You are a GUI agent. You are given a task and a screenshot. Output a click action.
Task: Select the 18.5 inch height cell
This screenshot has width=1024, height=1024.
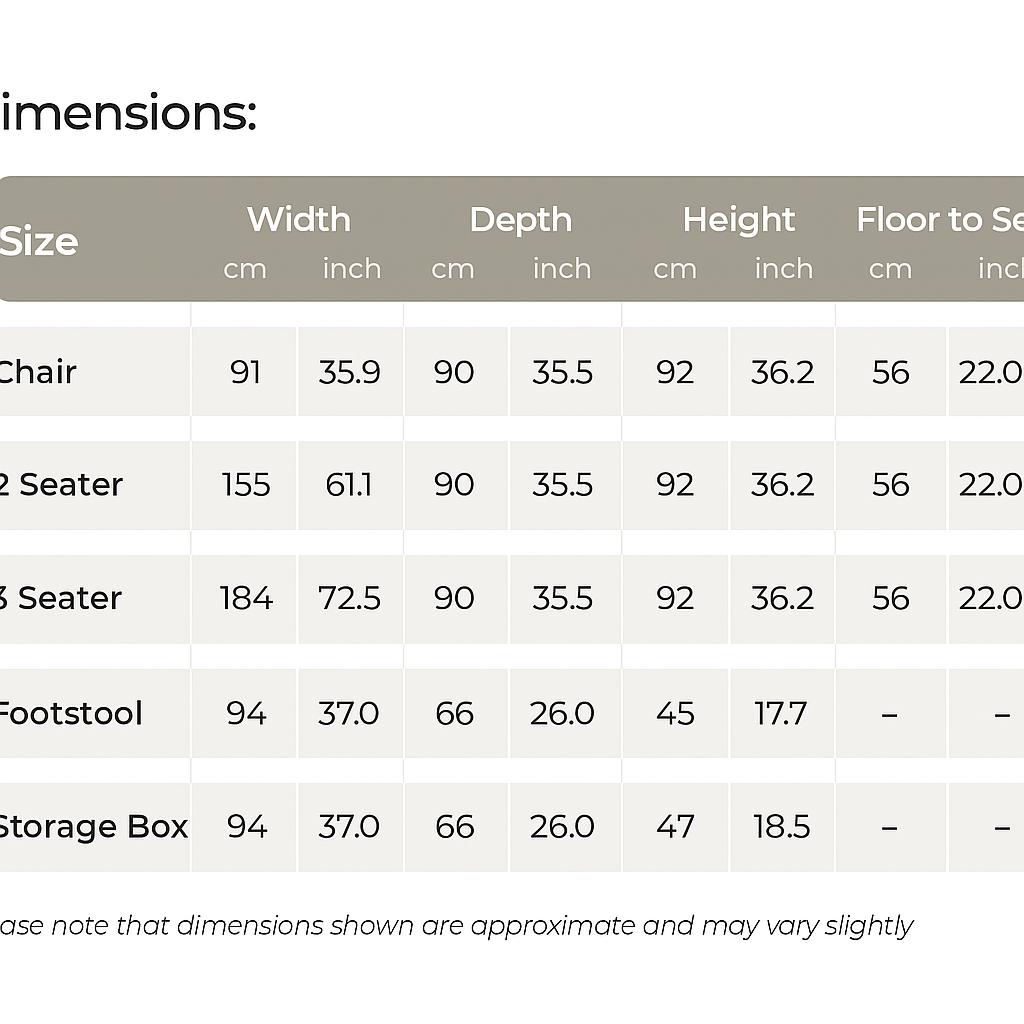780,827
